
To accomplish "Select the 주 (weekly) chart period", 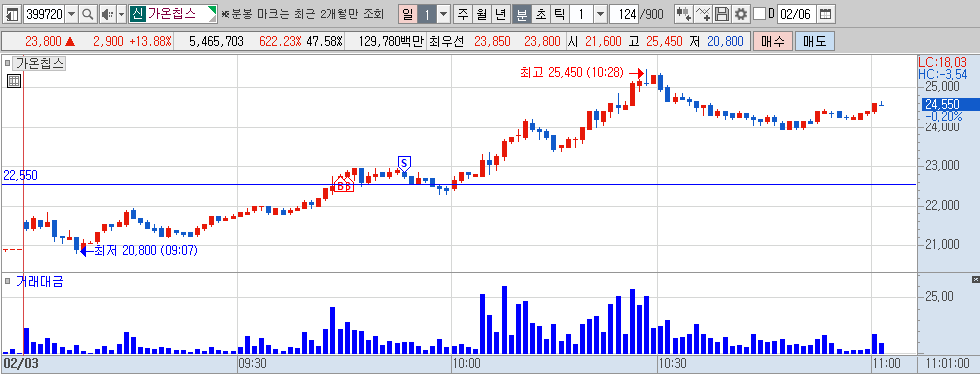I will point(462,13).
